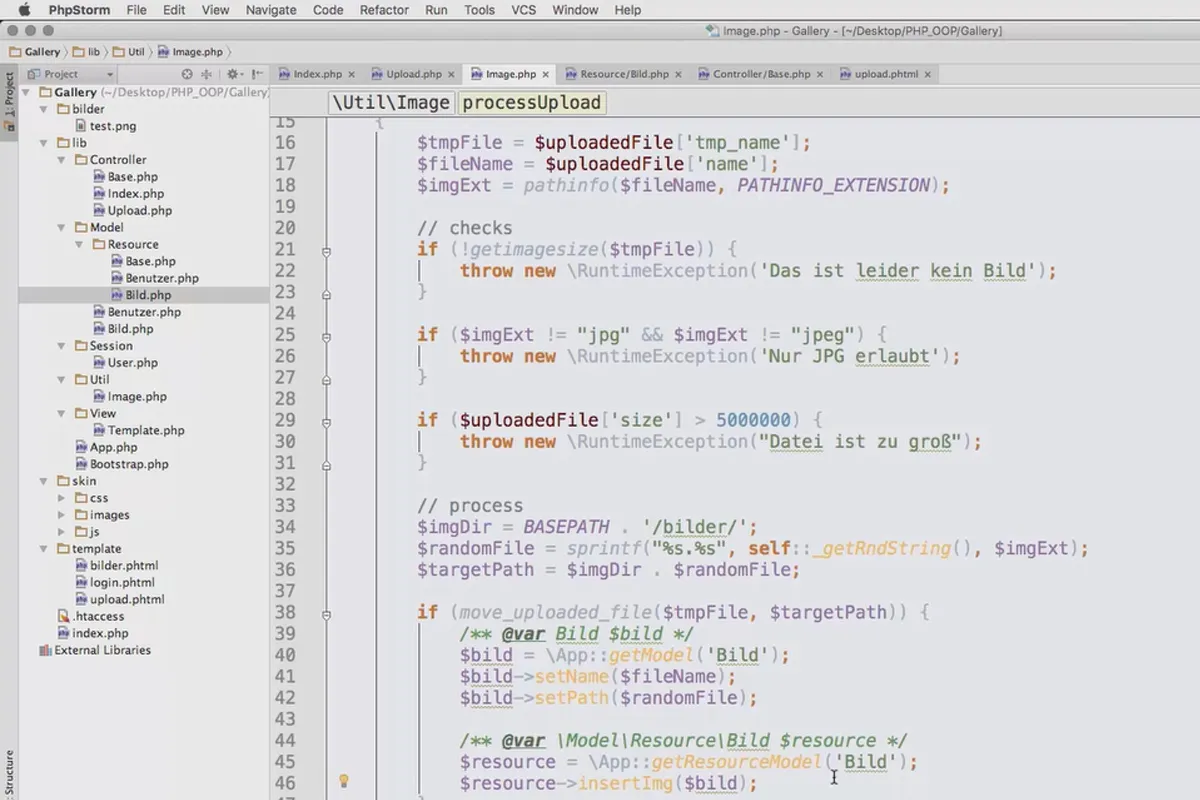Close the Controller/Base.php tab
This screenshot has width=1200, height=800.
(x=820, y=74)
